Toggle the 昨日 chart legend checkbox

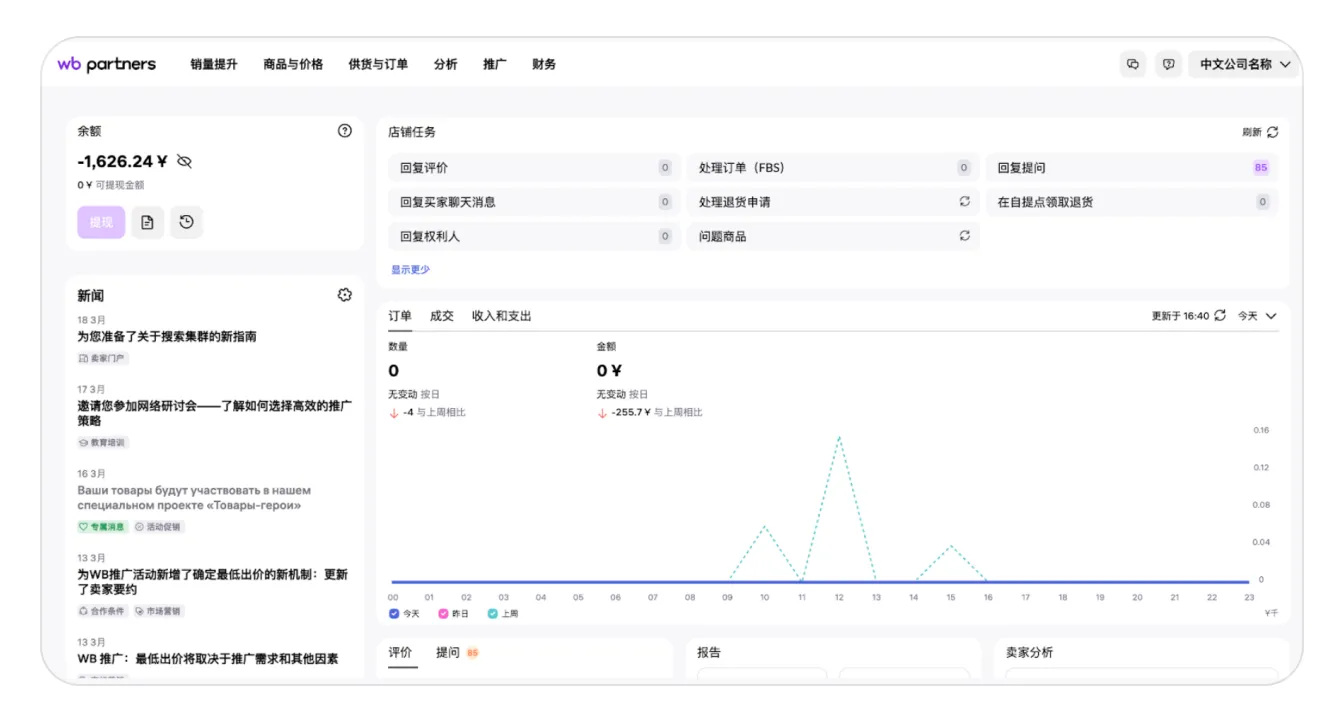pyautogui.click(x=443, y=614)
